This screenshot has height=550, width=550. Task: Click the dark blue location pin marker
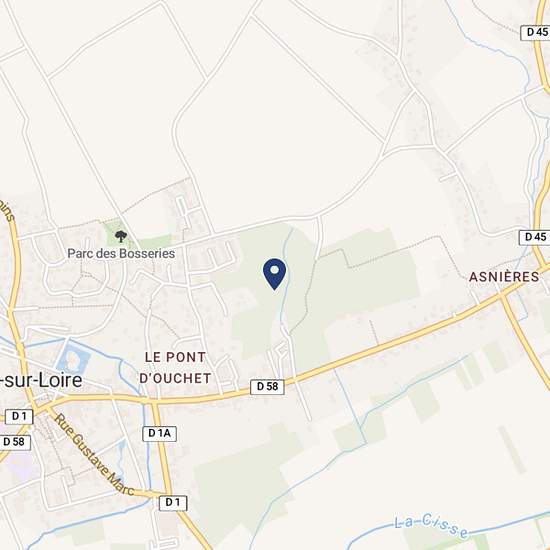[274, 274]
